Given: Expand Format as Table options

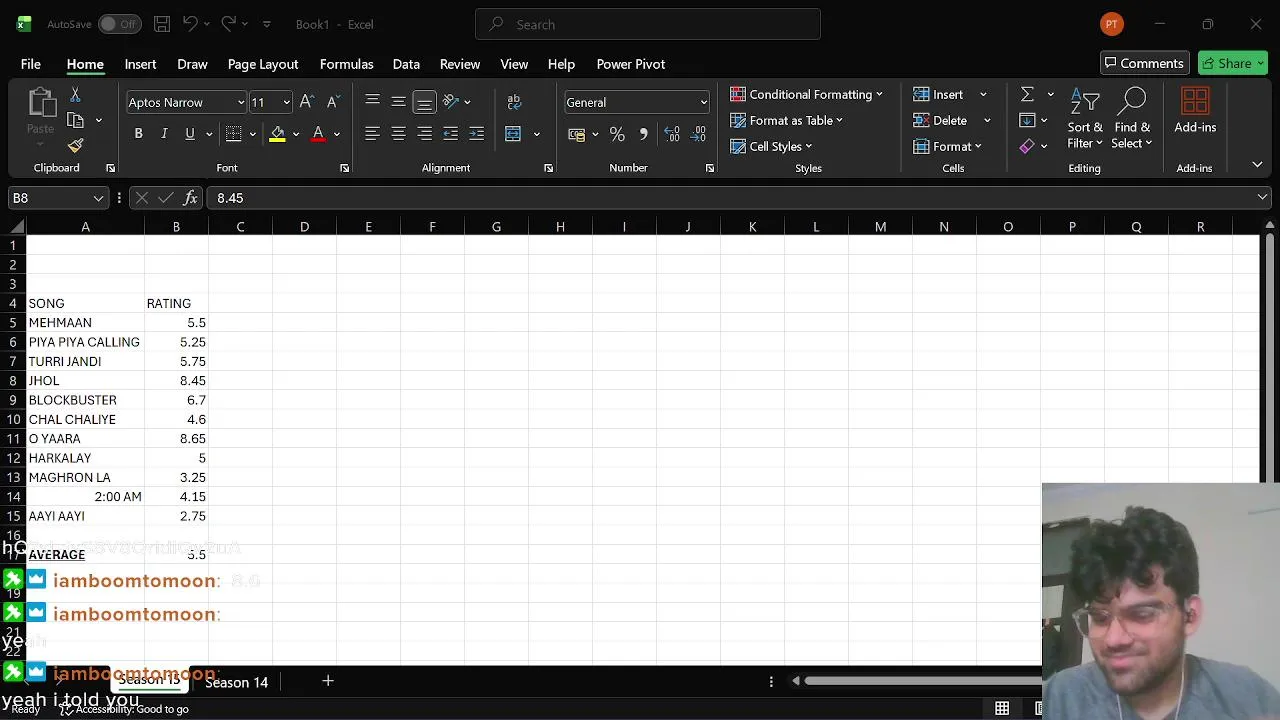Looking at the screenshot, I should (x=786, y=120).
